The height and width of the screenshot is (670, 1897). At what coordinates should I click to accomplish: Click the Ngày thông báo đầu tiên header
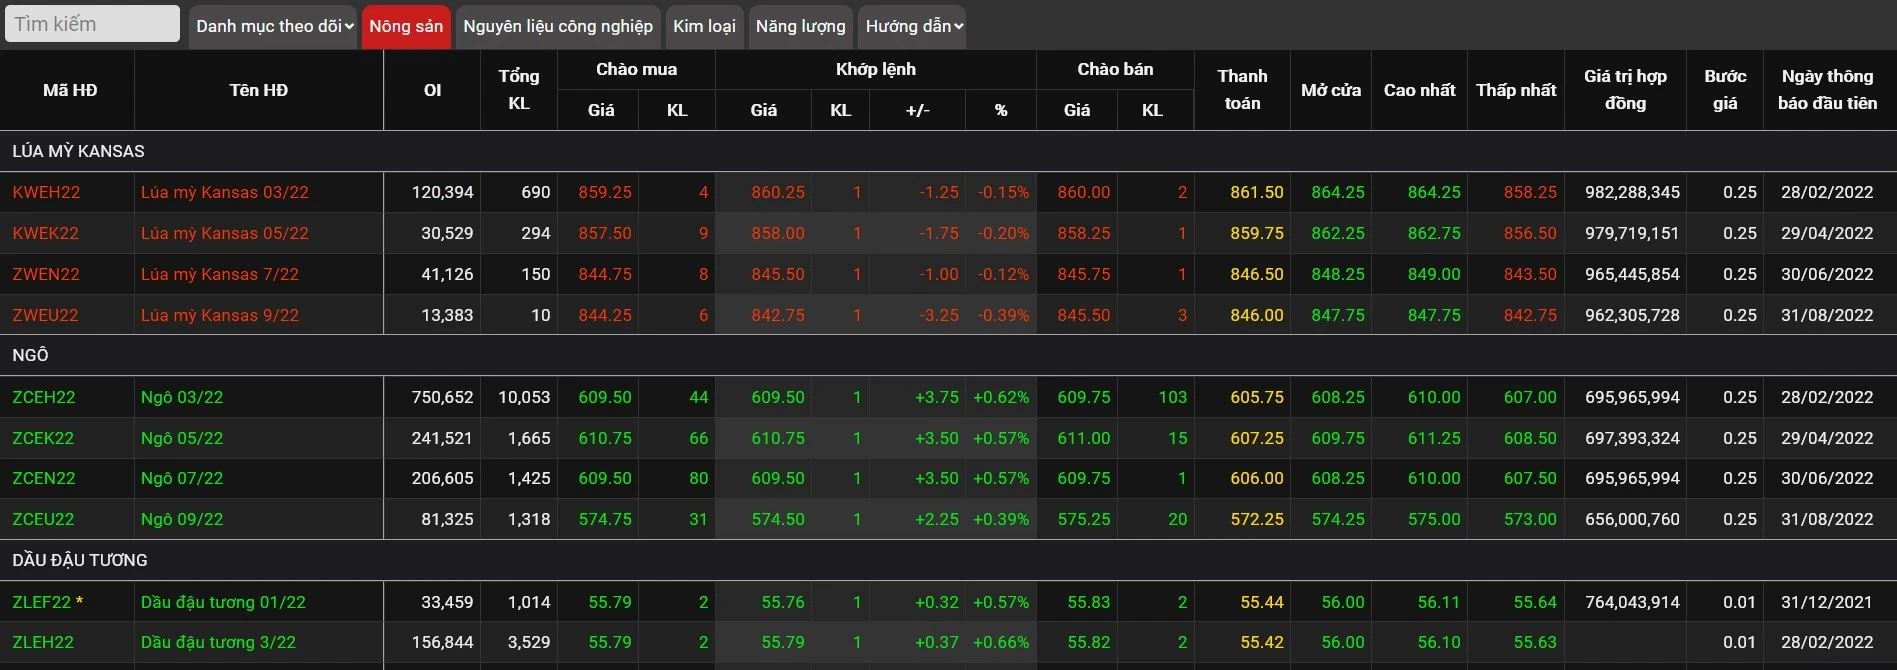pos(1827,90)
